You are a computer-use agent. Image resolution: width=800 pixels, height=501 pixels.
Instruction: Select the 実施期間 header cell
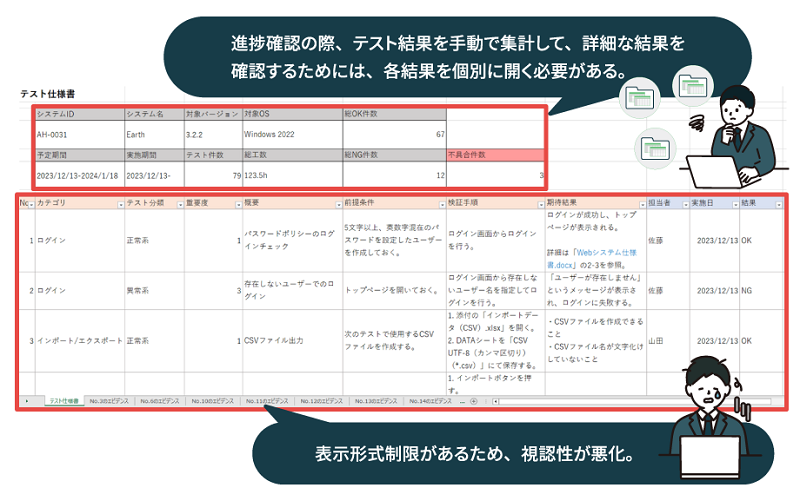click(x=155, y=155)
